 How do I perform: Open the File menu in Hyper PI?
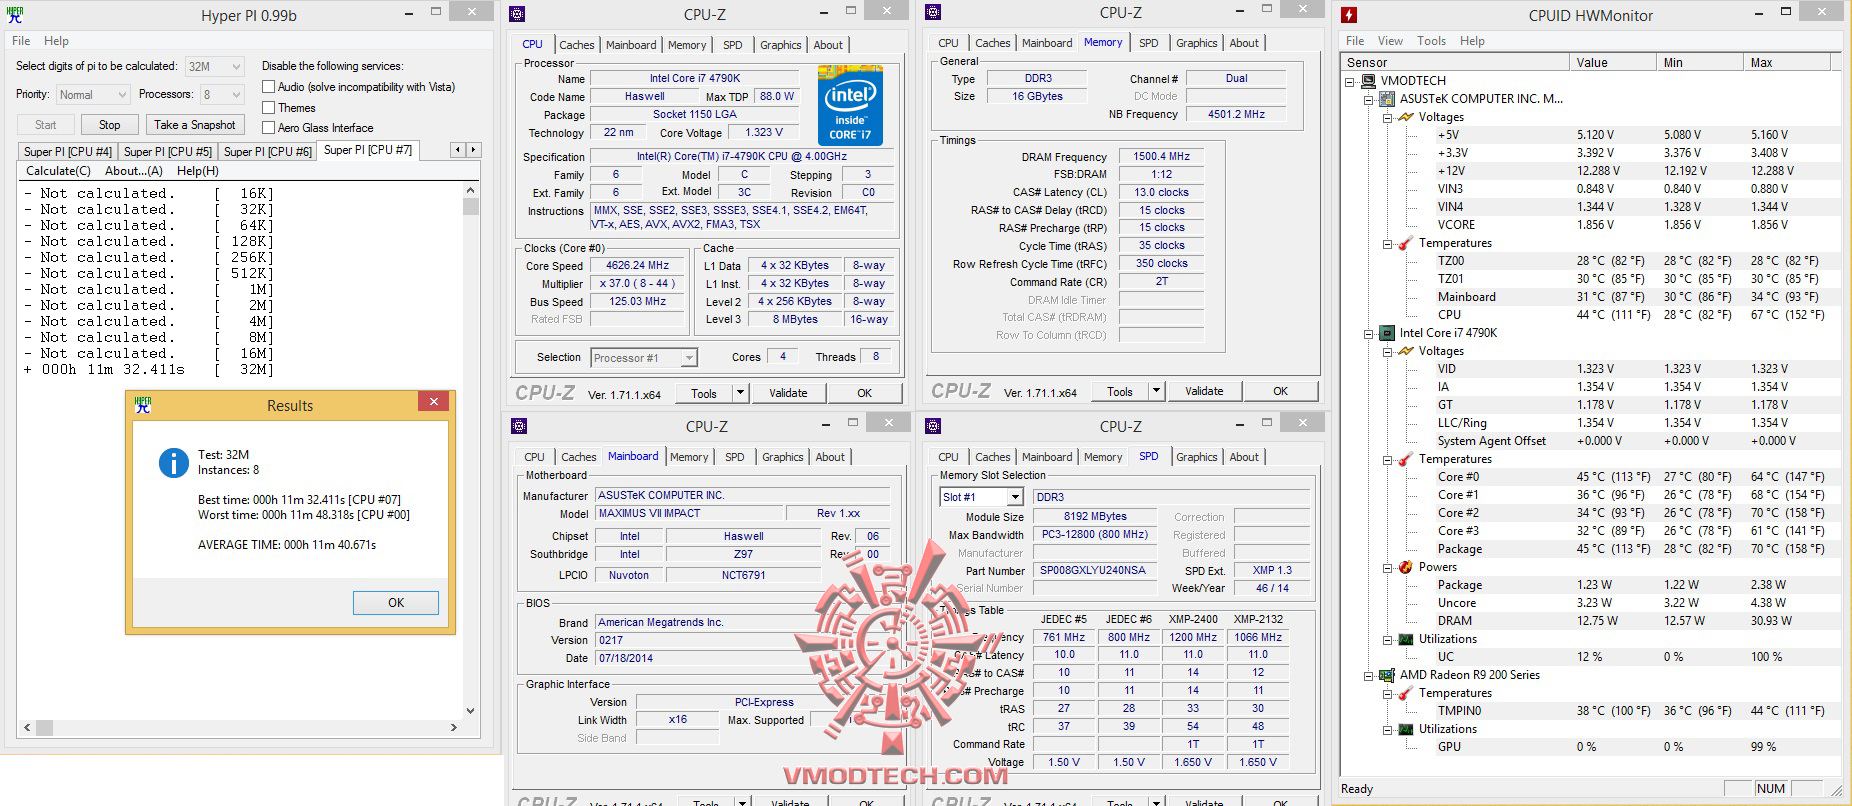(21, 41)
